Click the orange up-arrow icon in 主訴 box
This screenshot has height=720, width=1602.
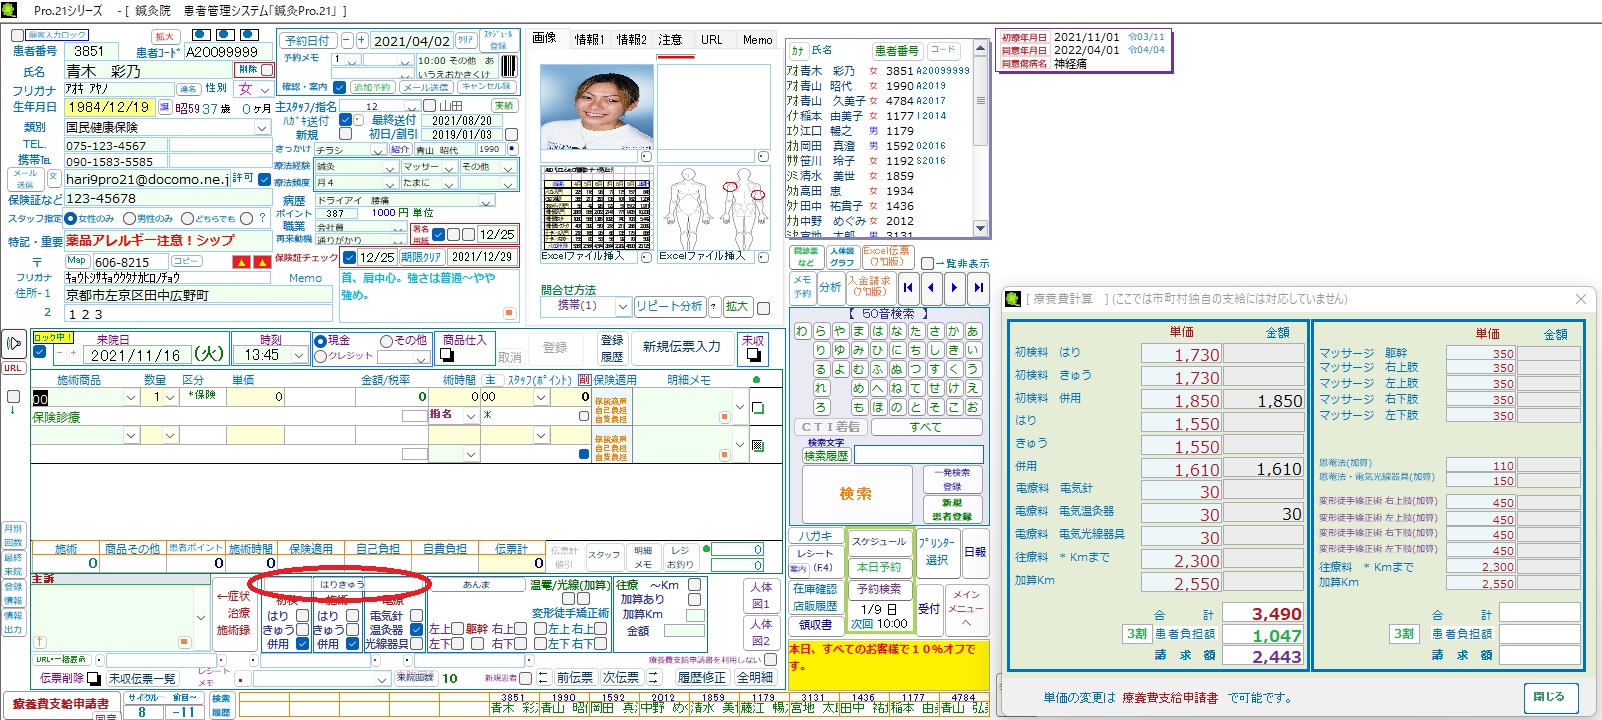(x=41, y=642)
